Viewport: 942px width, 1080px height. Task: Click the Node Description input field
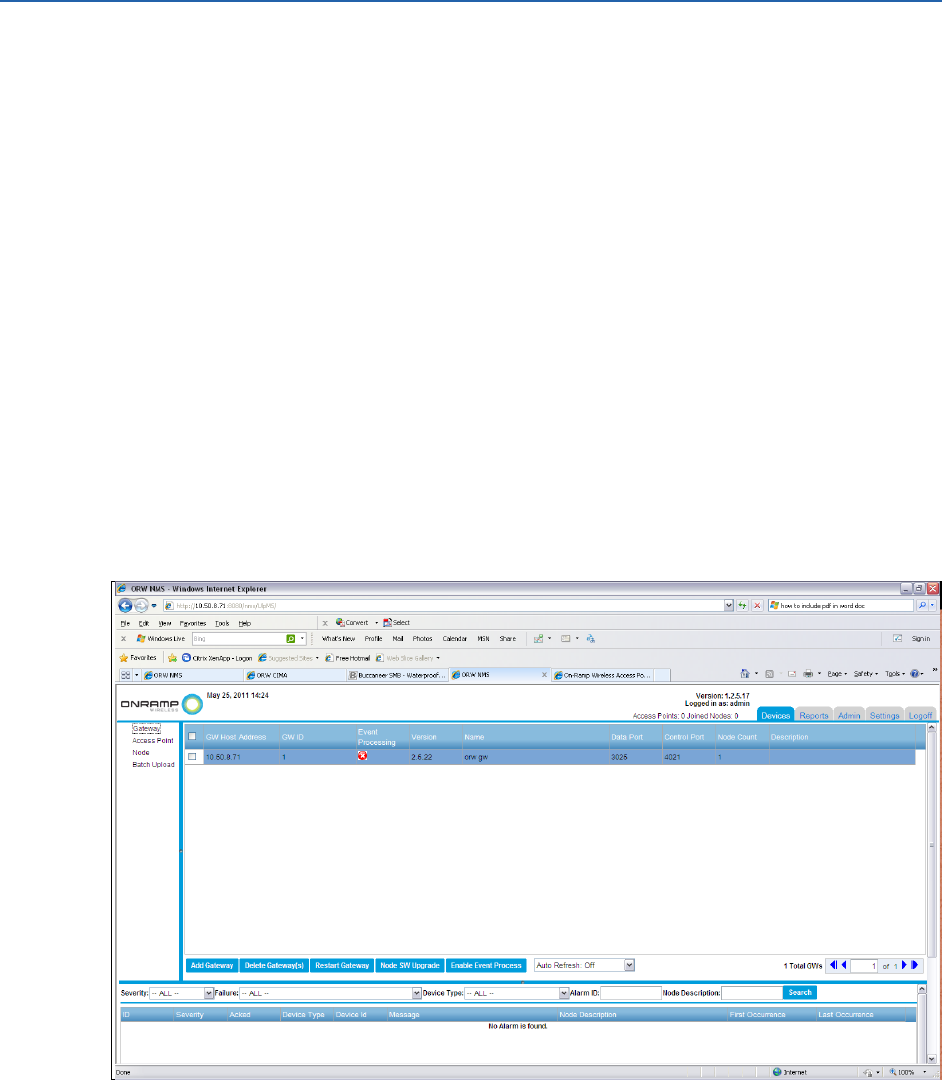[752, 993]
